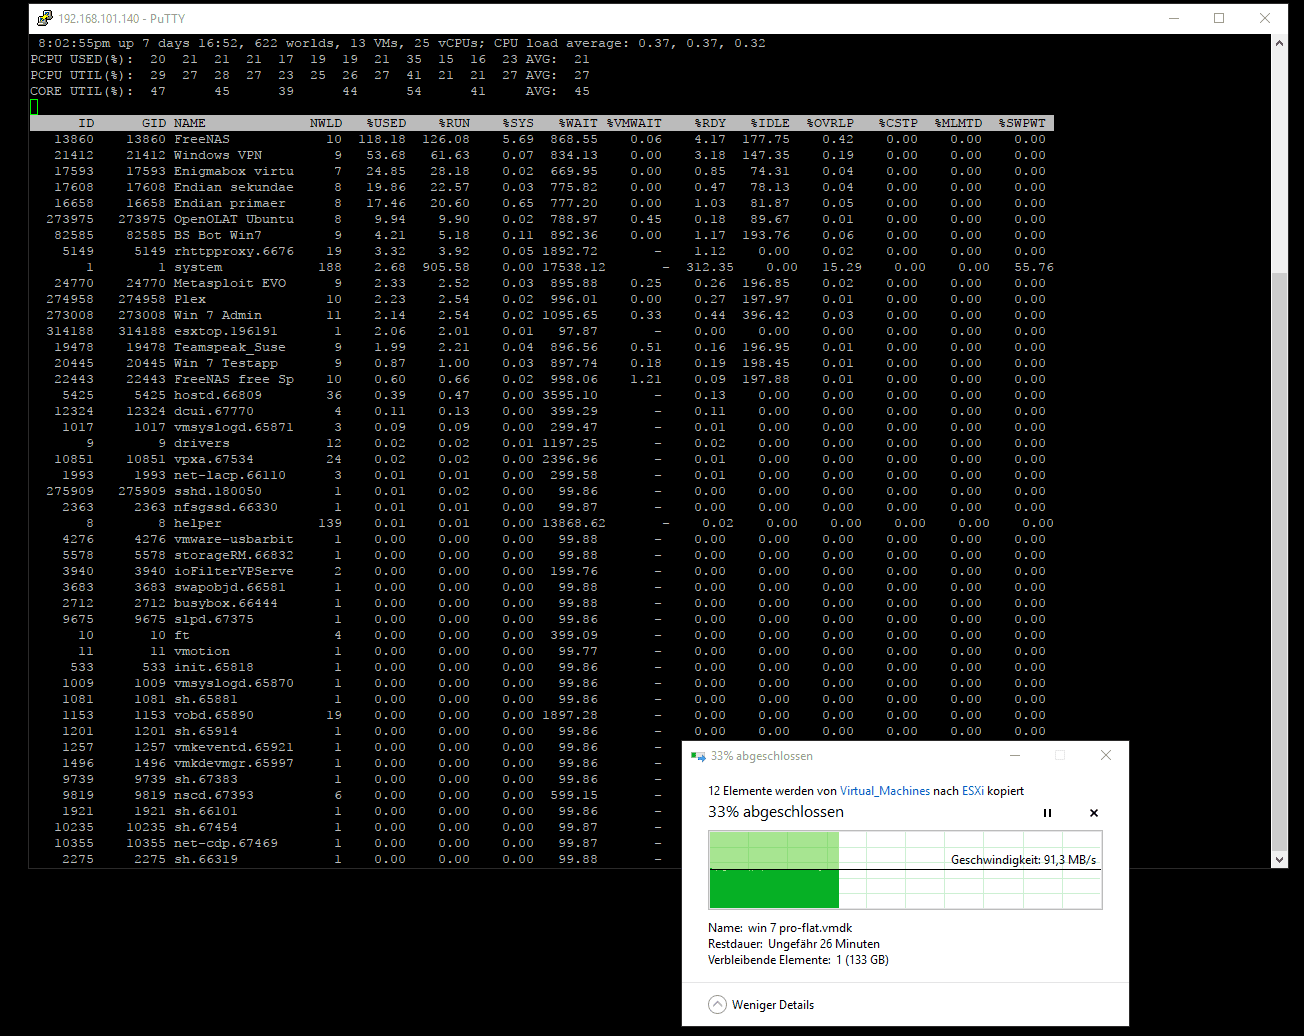Click the copy speed progress graph
This screenshot has width=1304, height=1036.
pos(905,870)
